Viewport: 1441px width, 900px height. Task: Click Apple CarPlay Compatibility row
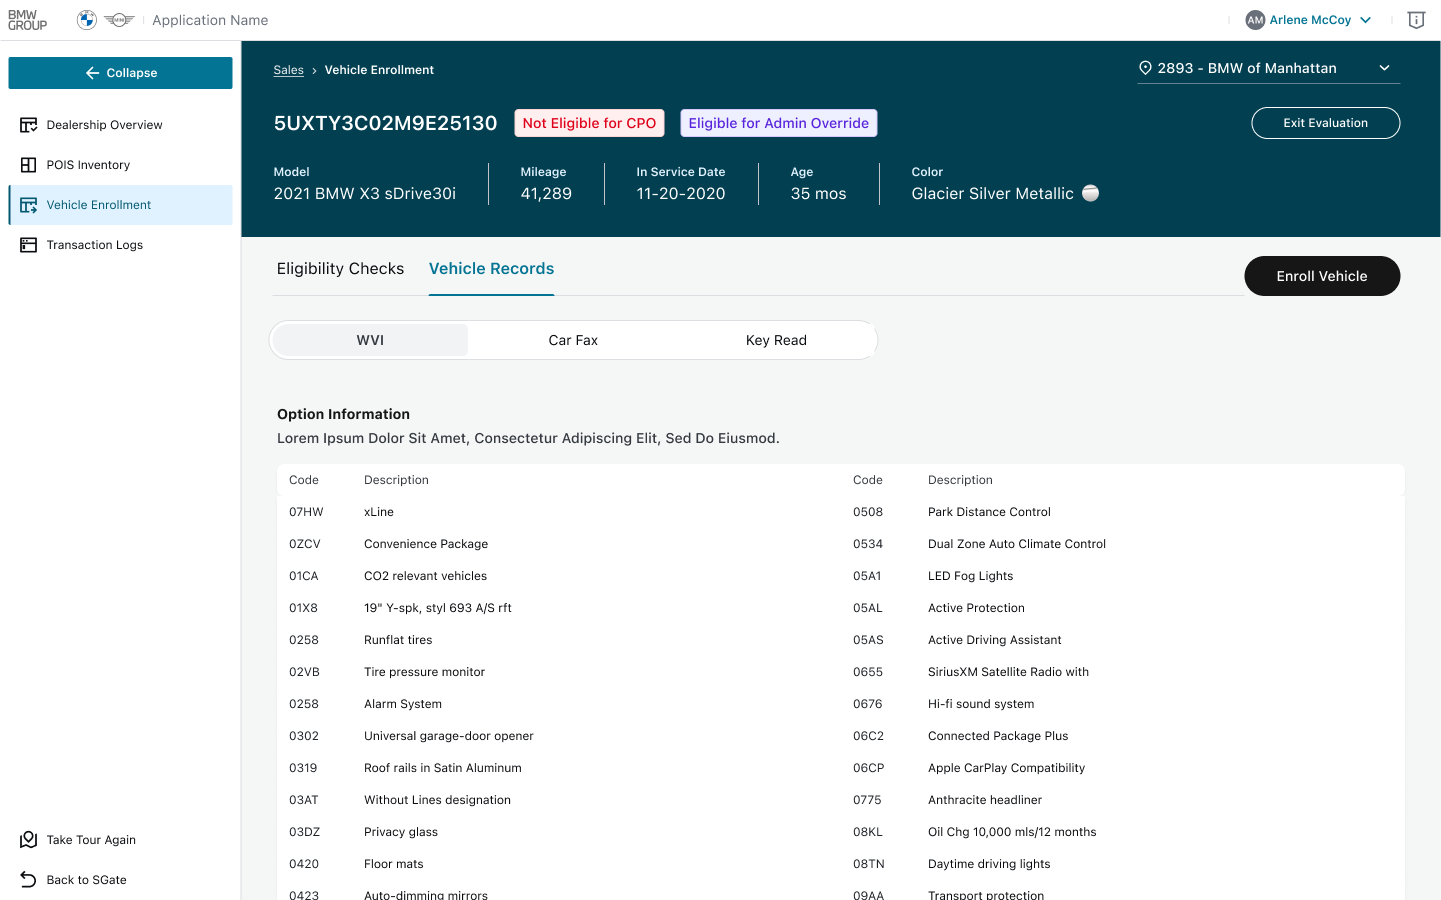1123,768
